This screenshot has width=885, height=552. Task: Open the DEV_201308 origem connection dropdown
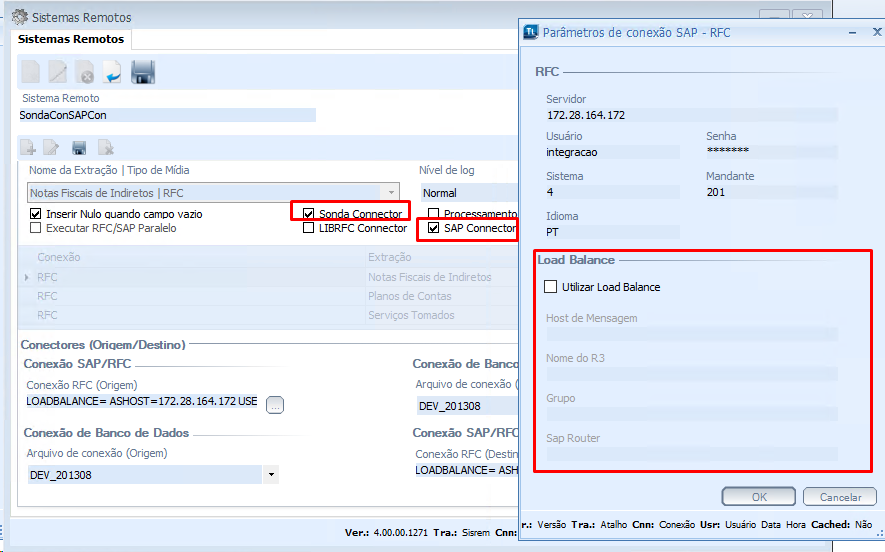pos(270,475)
